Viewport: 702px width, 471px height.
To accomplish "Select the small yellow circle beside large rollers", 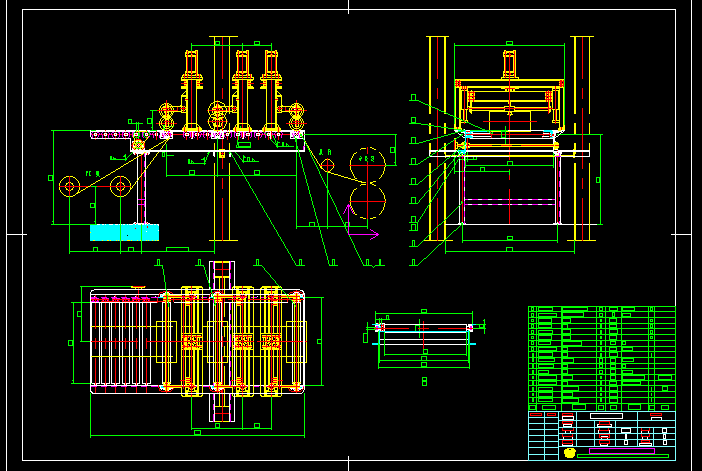I will pos(327,164).
